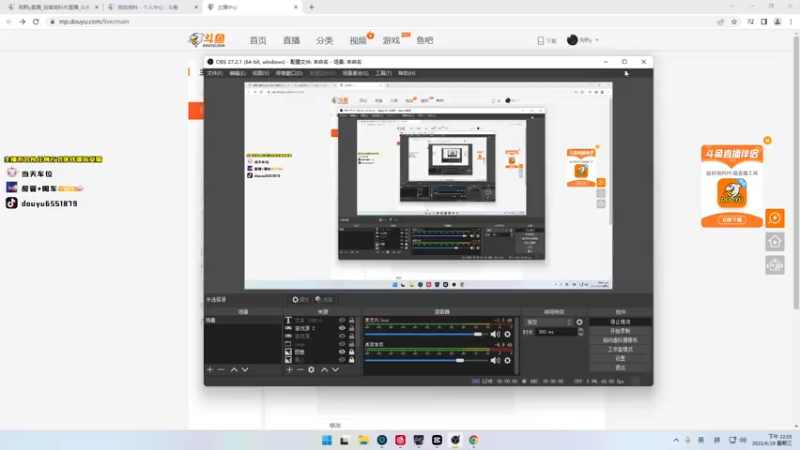The width and height of the screenshot is (800, 450).
Task: Open Help menu in OBS
Action: coord(407,73)
